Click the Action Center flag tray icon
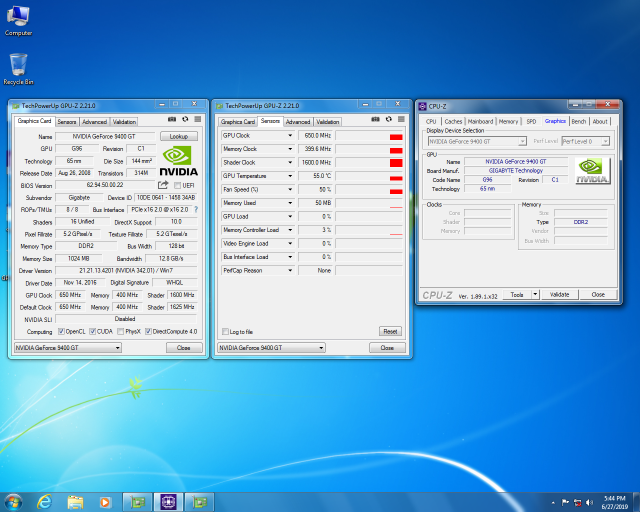 click(565, 503)
